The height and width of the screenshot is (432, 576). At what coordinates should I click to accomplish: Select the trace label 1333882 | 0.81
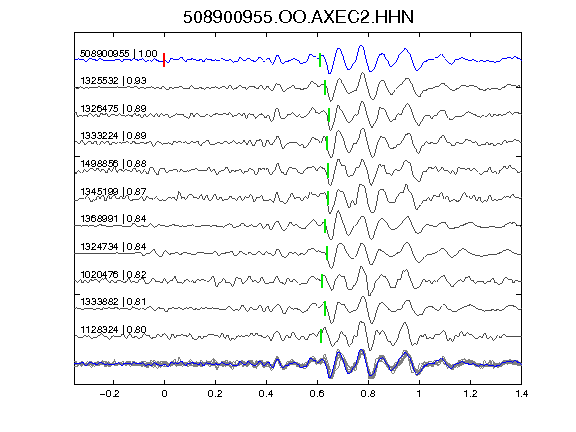tap(114, 302)
